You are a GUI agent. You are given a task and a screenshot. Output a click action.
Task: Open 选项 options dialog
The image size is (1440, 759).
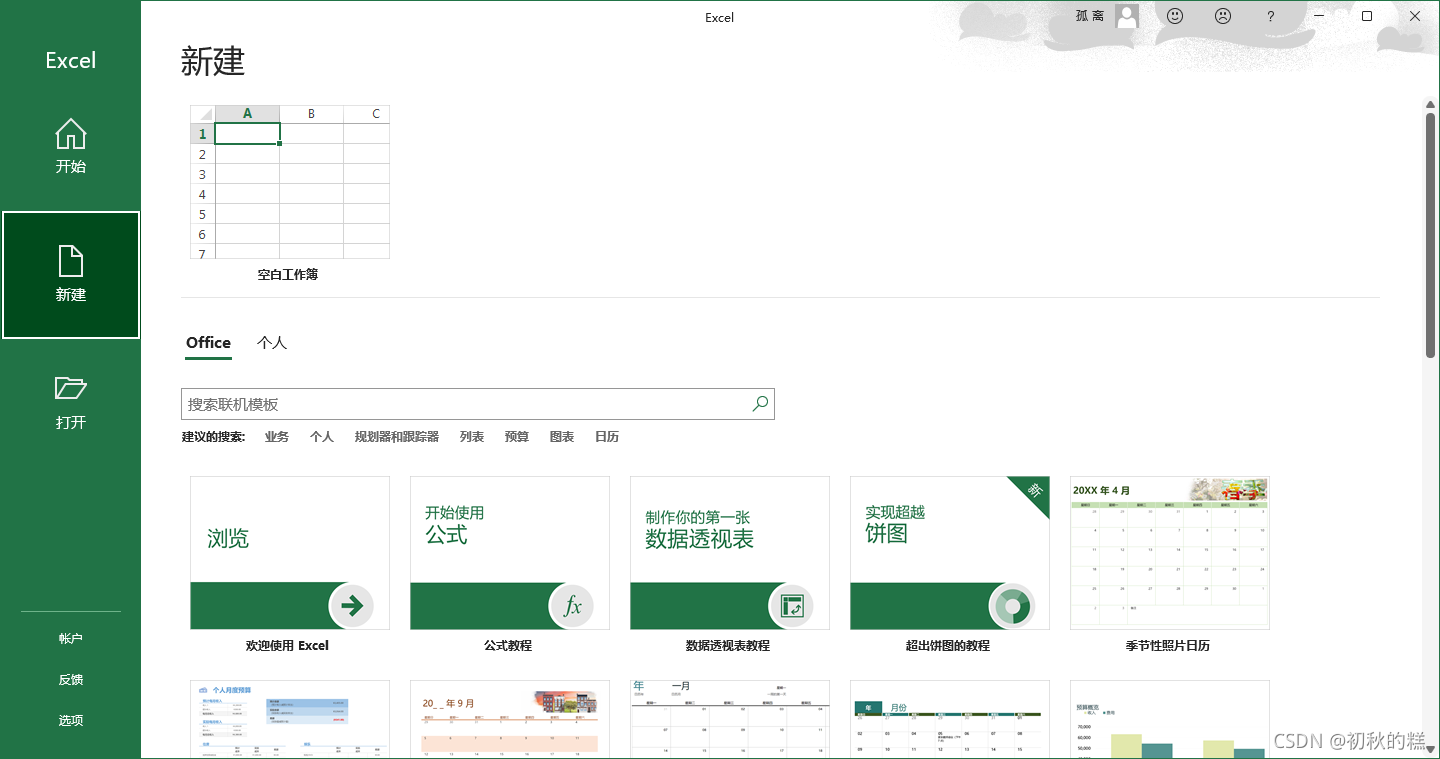click(70, 720)
